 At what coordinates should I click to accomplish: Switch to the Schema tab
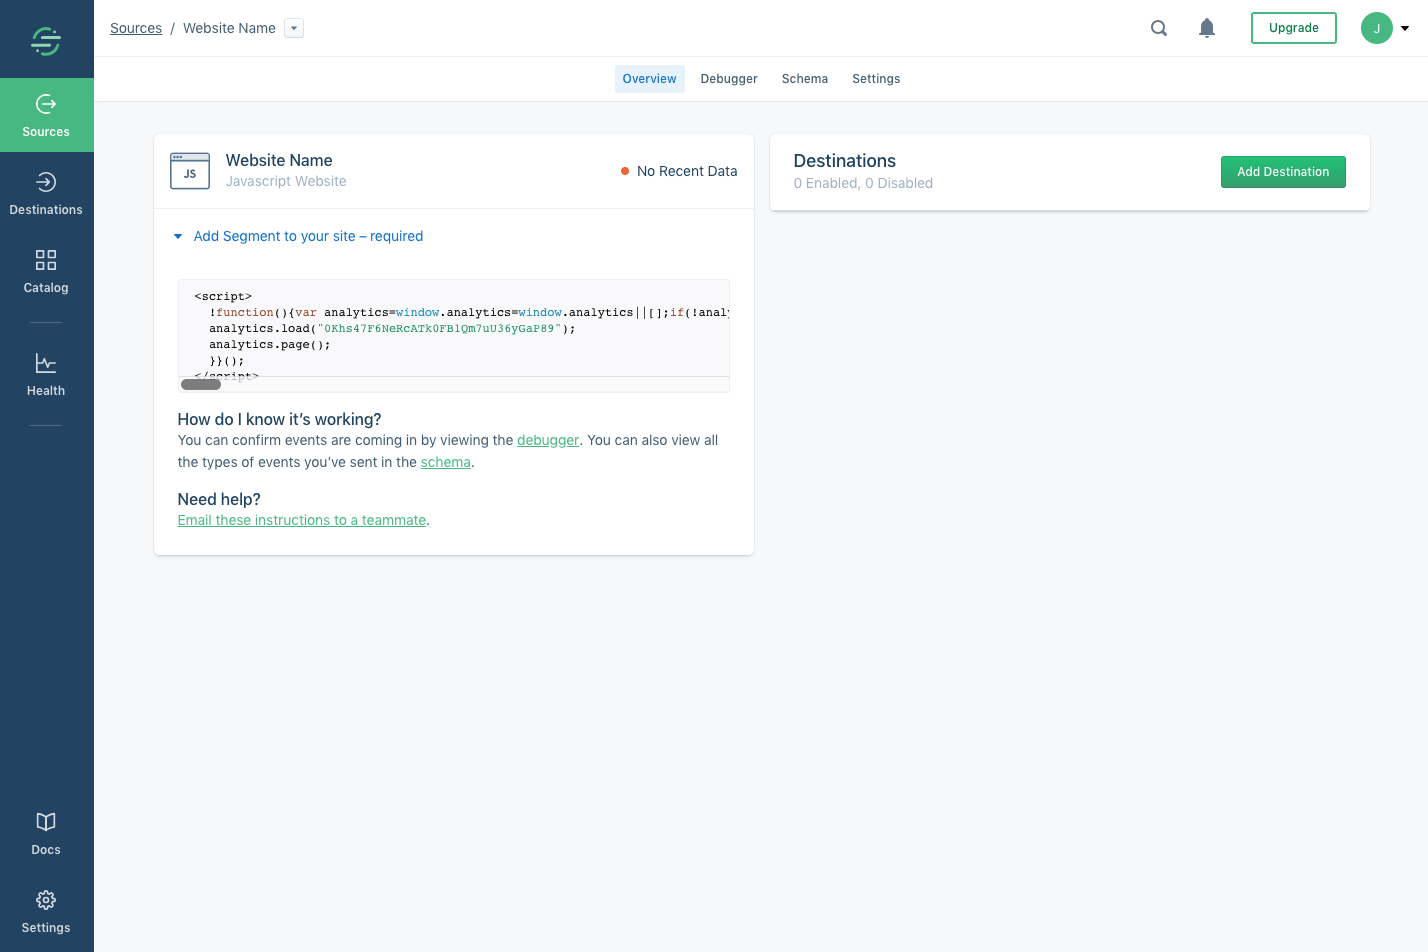pyautogui.click(x=805, y=79)
